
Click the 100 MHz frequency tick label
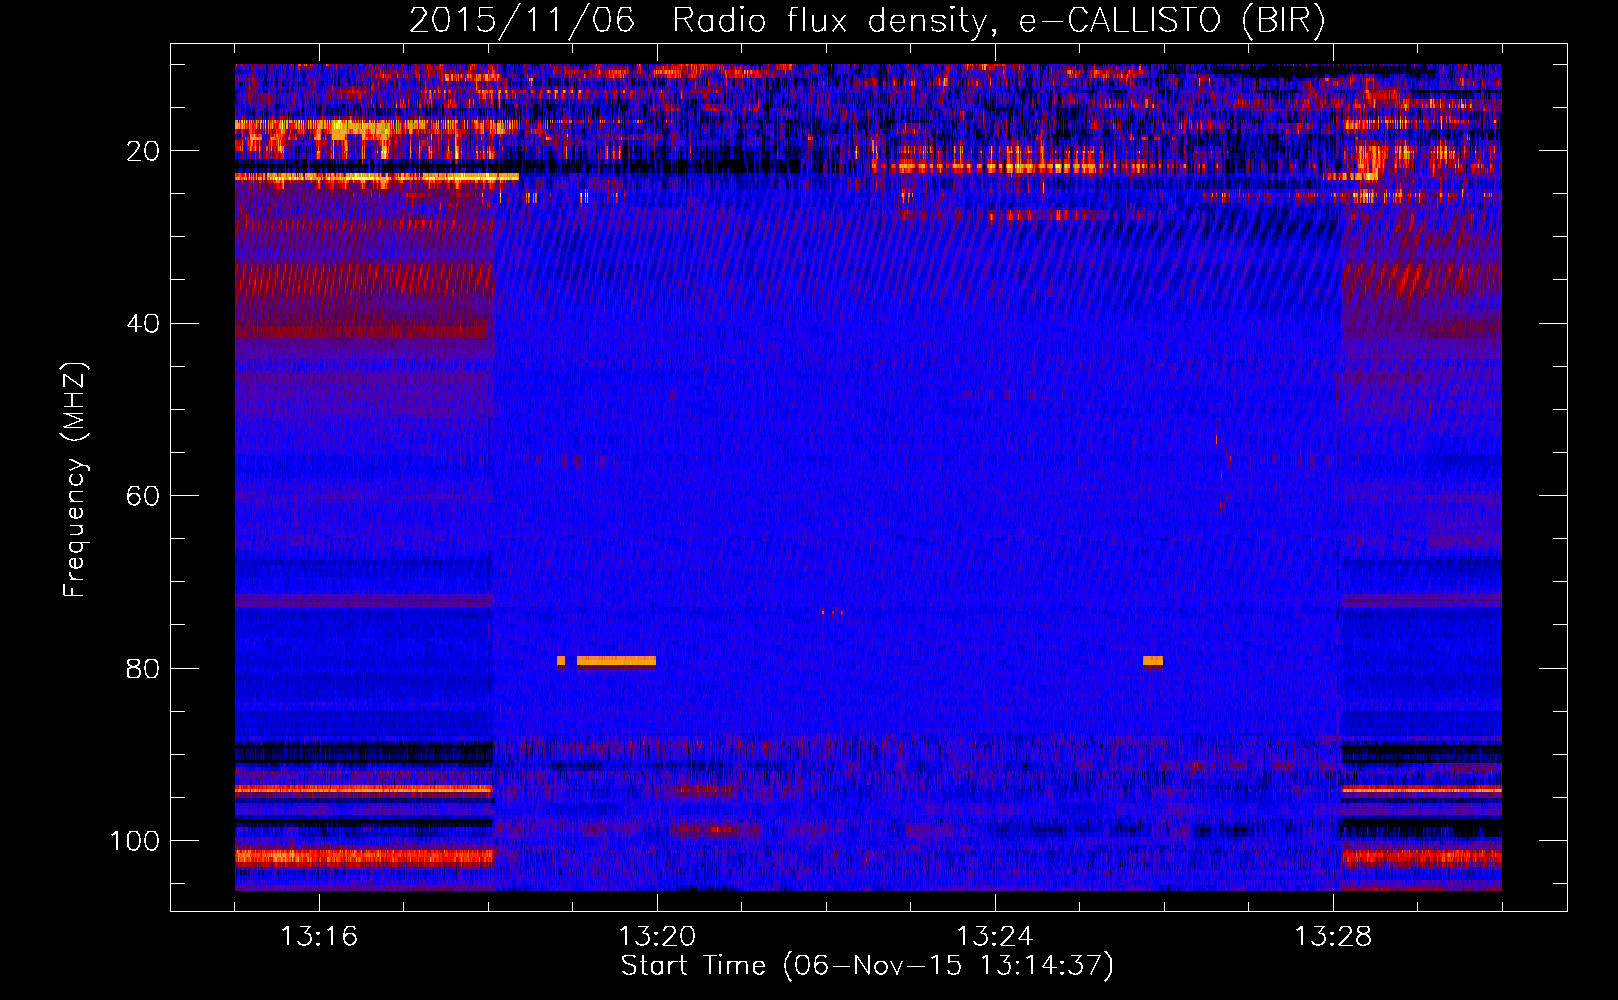[x=135, y=841]
